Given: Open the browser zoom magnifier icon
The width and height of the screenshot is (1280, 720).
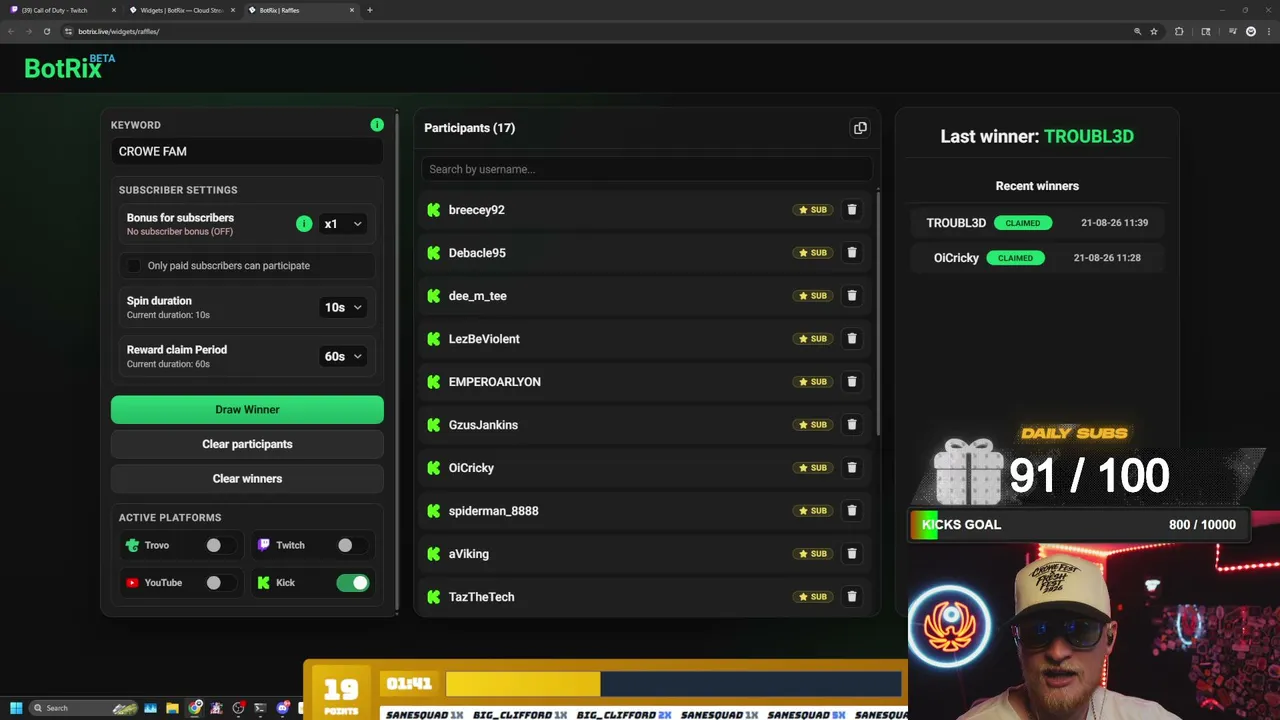Looking at the screenshot, I should tap(1137, 31).
